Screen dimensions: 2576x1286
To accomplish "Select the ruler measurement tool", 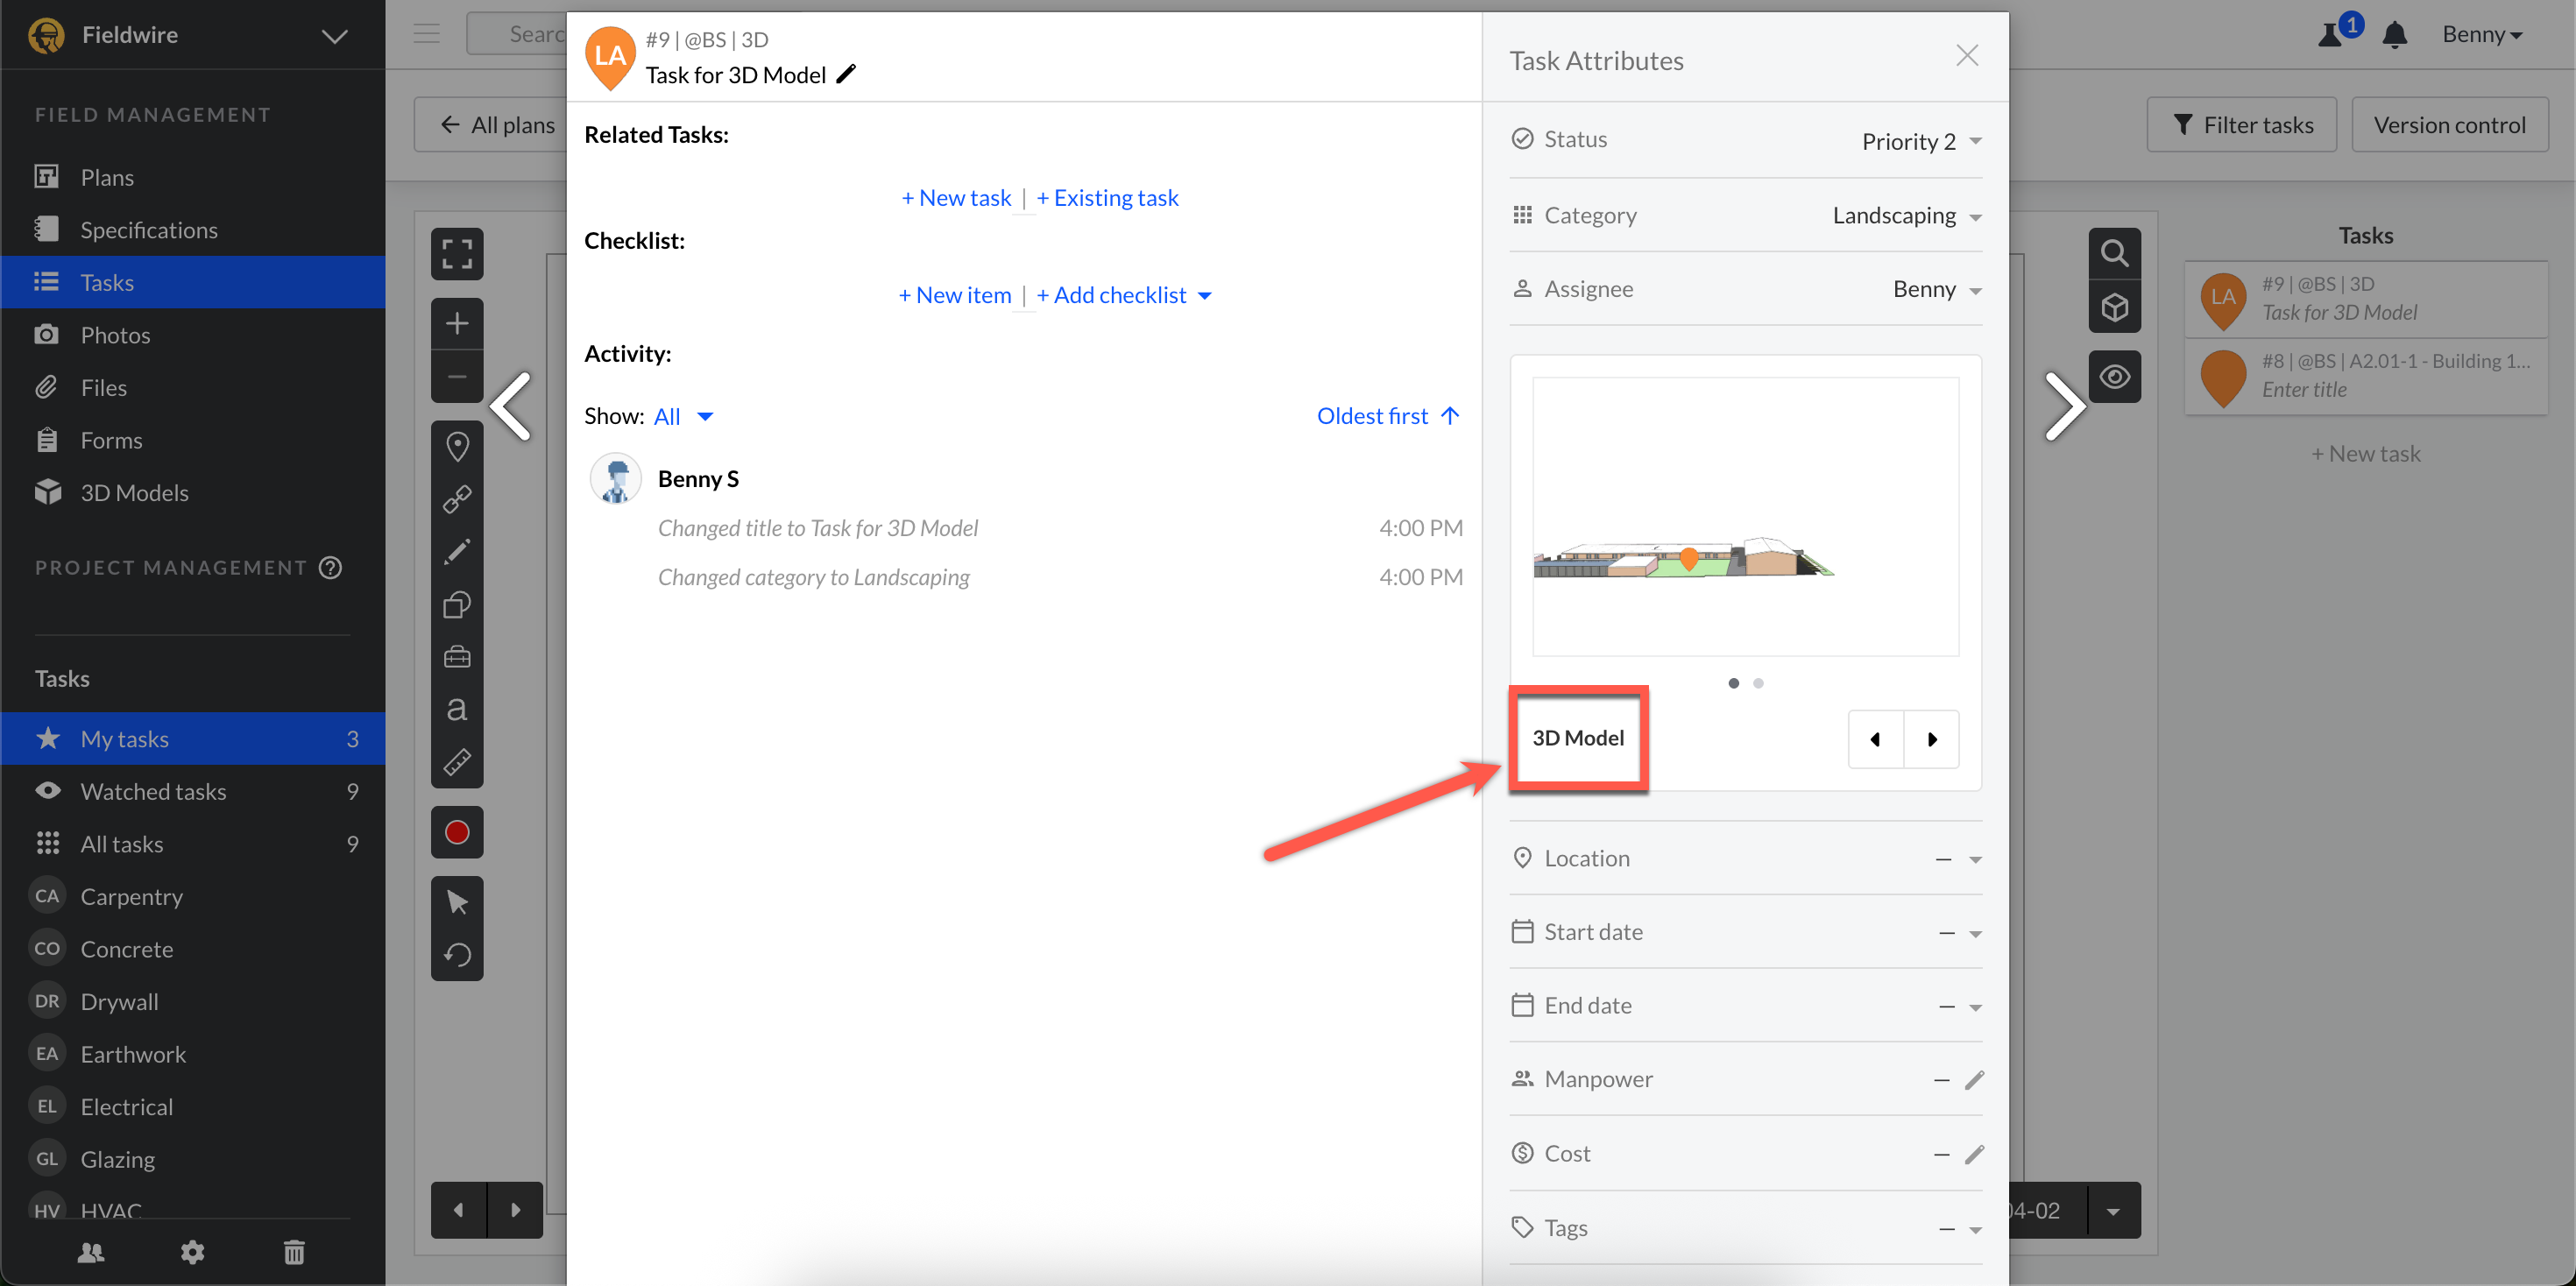I will click(x=457, y=762).
